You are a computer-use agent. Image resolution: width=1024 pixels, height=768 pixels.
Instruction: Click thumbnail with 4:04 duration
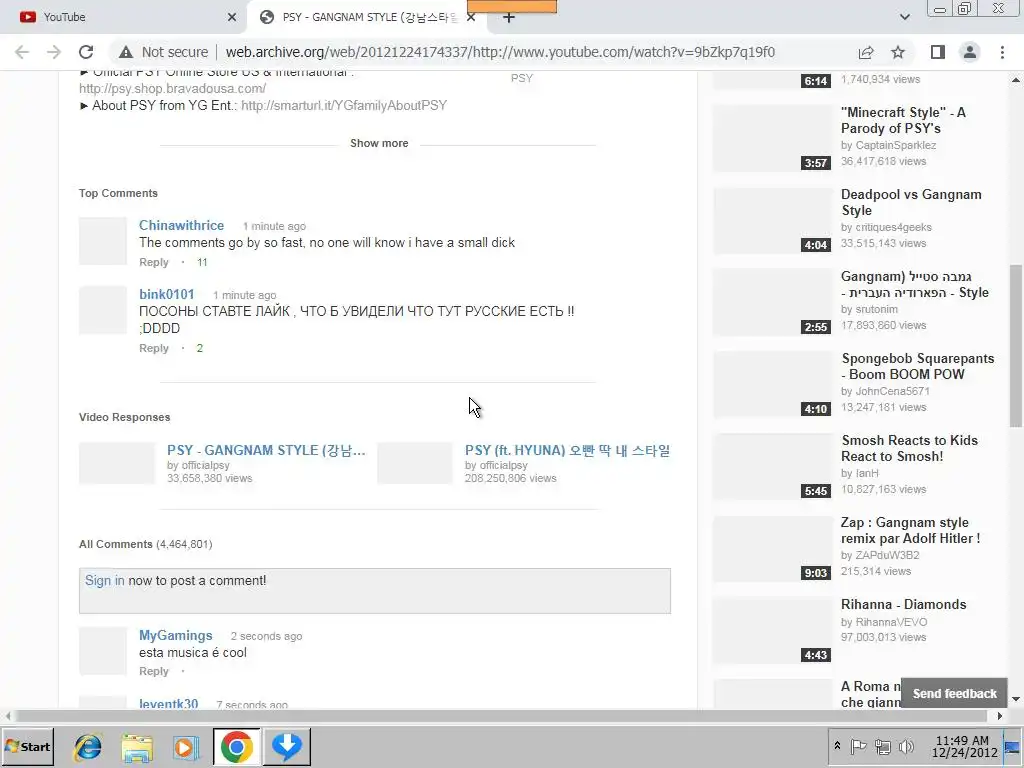[x=773, y=221]
